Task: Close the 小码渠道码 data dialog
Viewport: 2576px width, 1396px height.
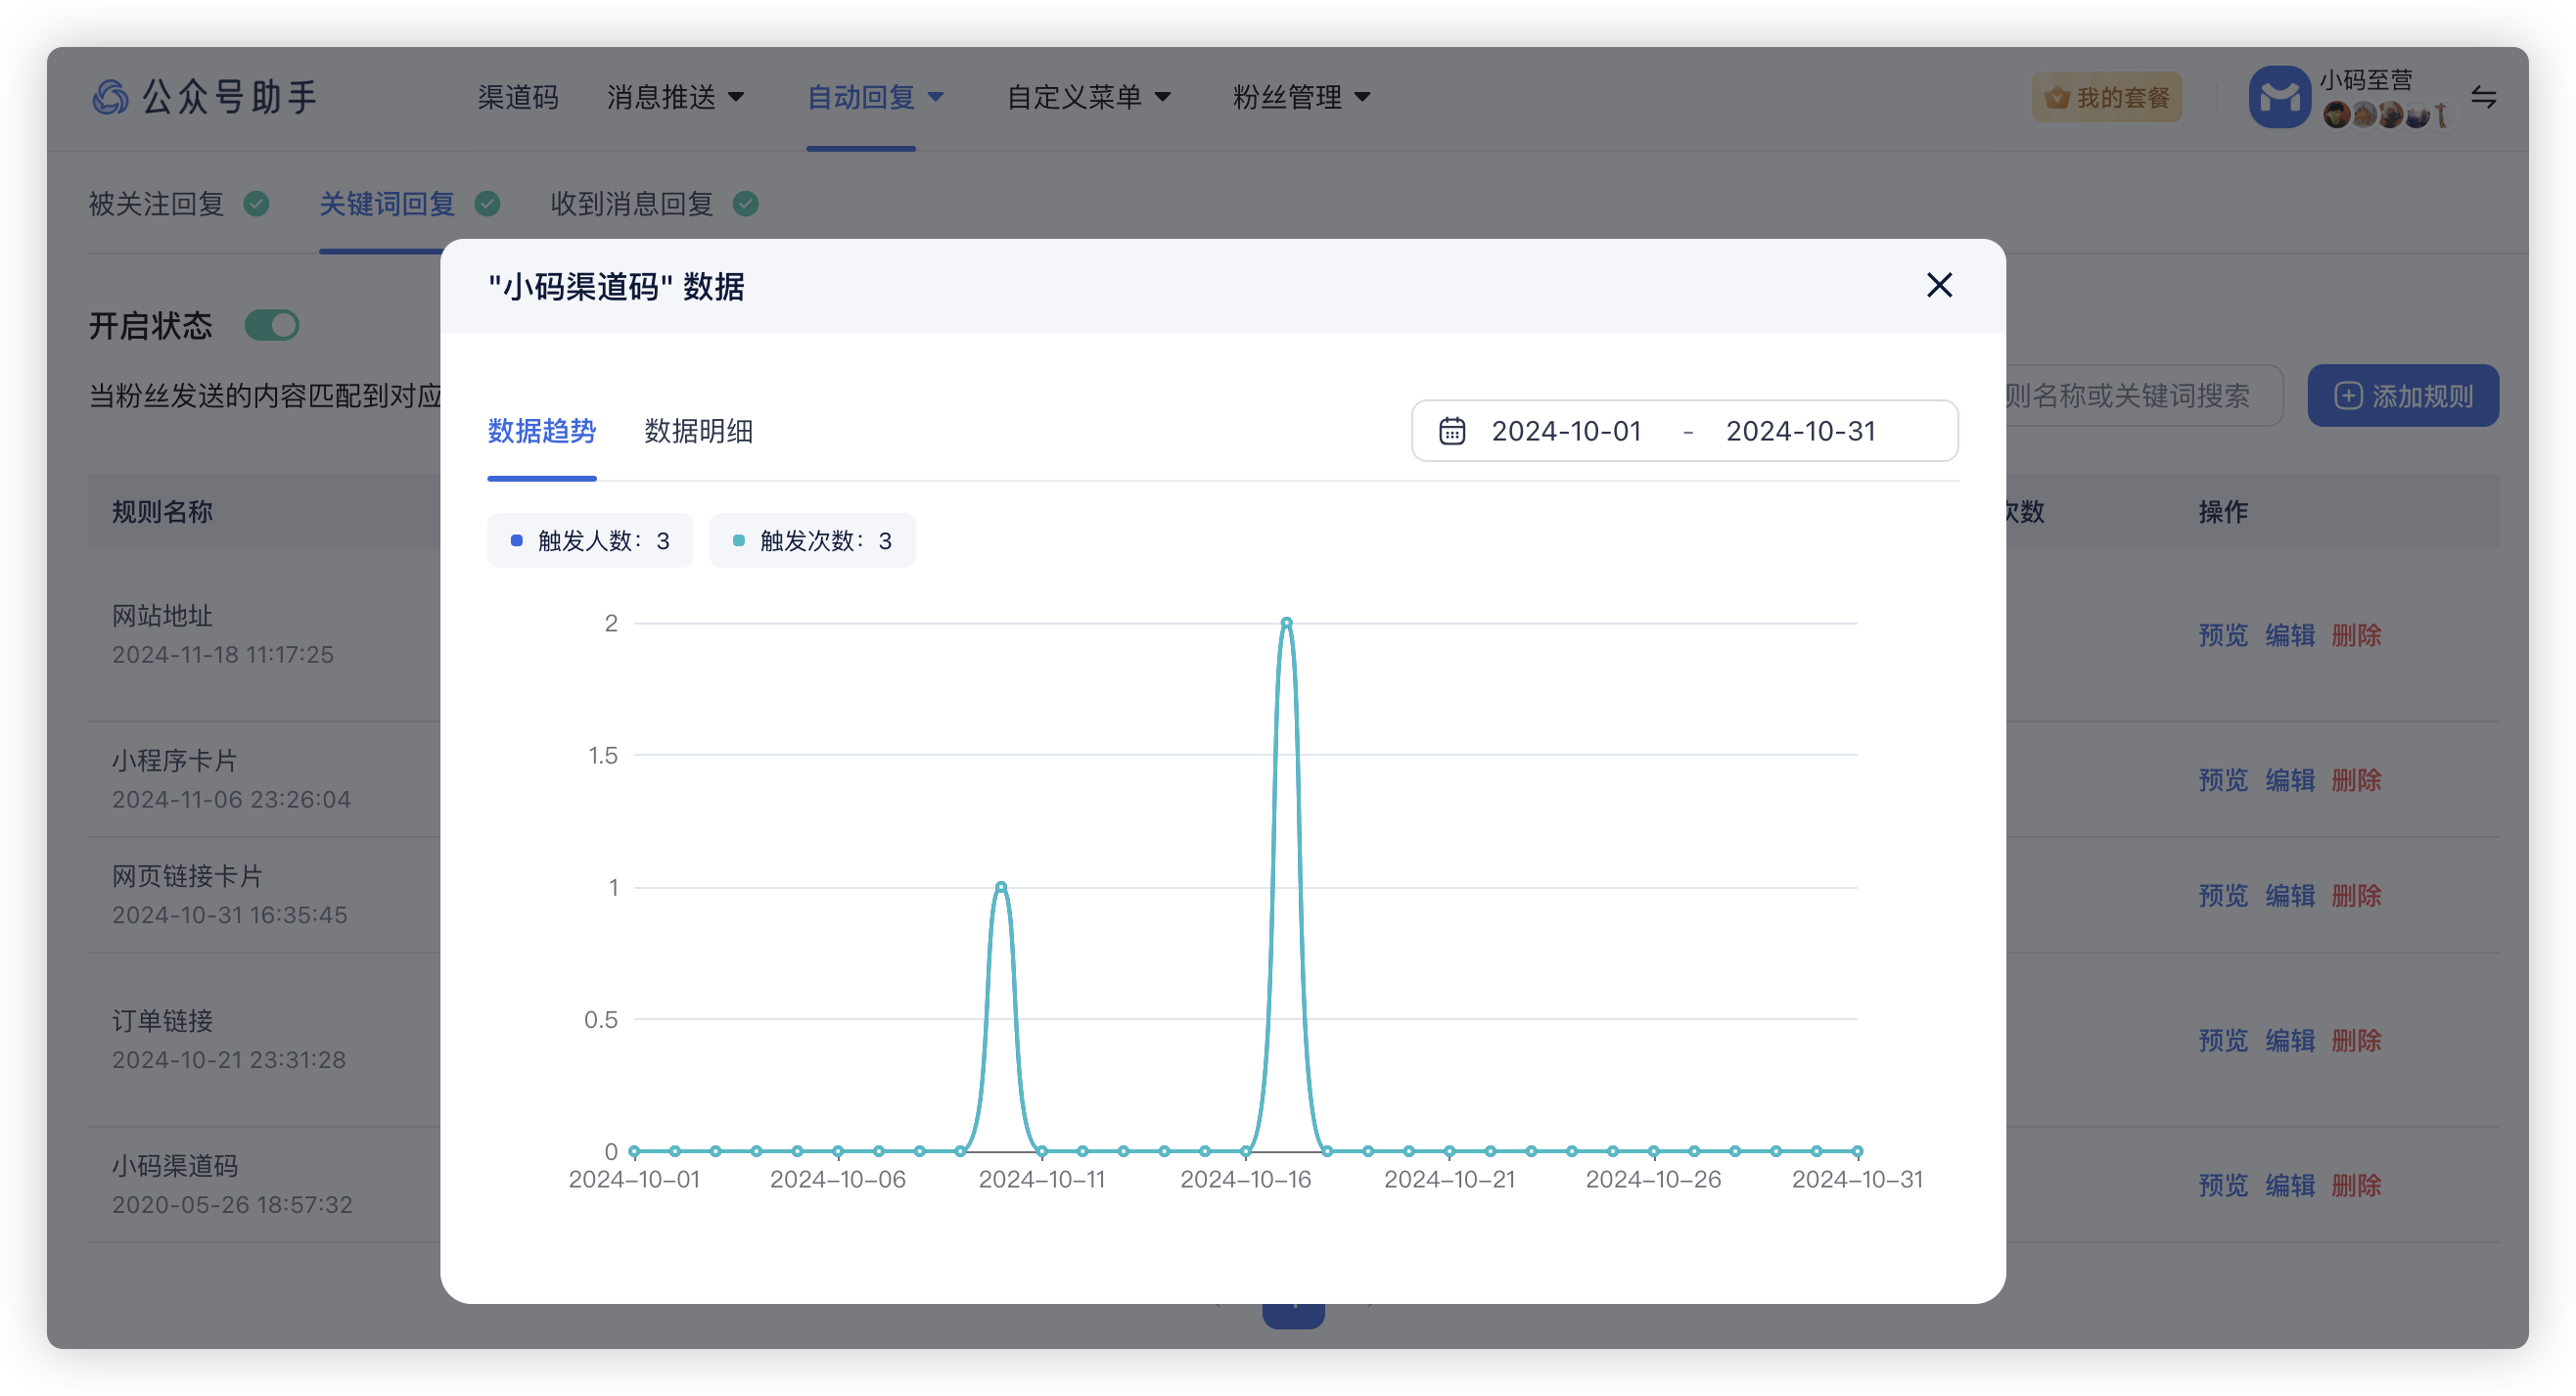Action: coord(1938,285)
